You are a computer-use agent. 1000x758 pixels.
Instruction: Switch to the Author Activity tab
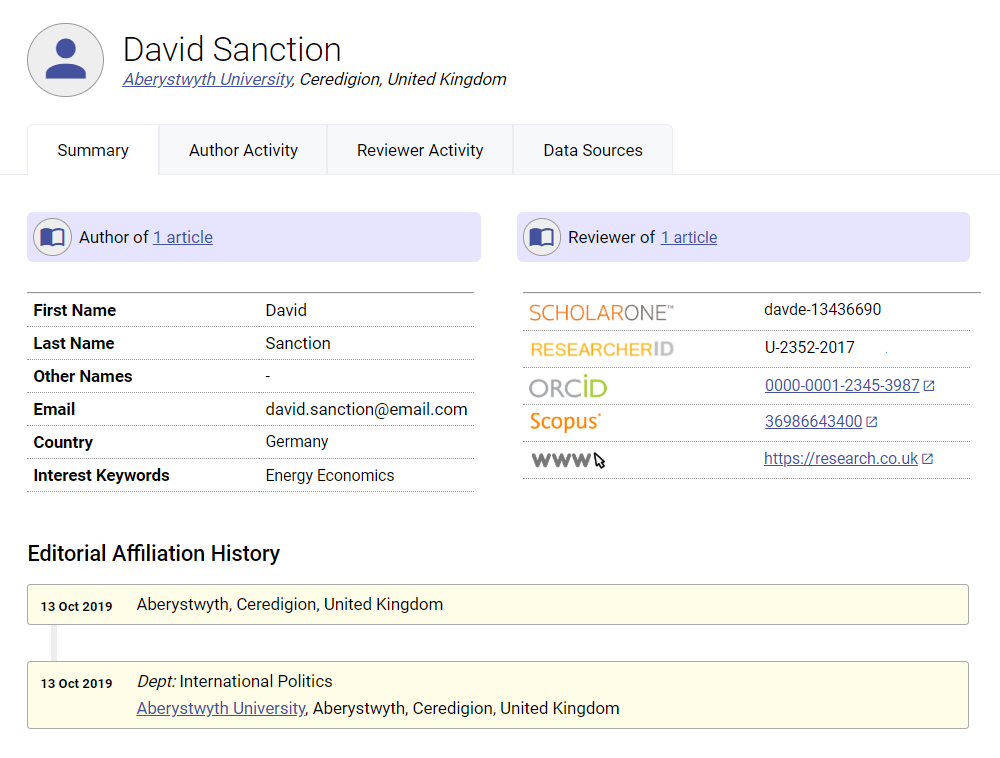[x=243, y=150]
